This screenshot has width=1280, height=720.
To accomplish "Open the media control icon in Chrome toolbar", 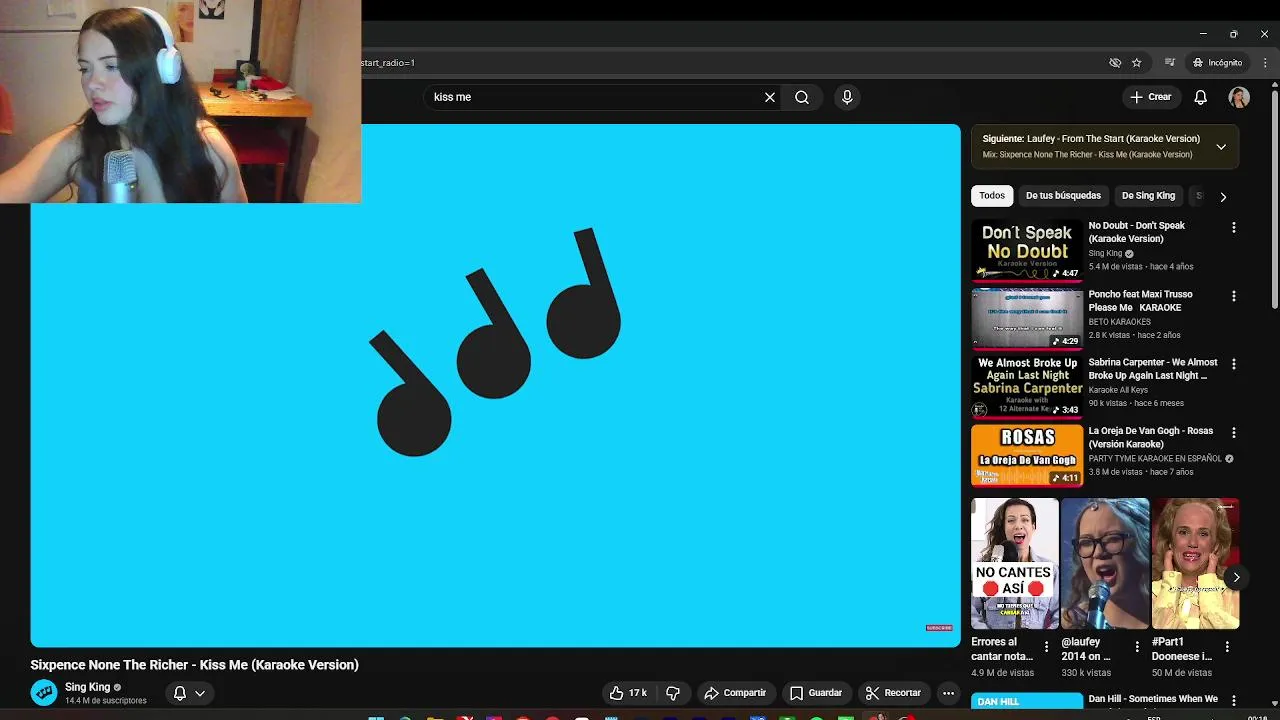I will 1170,62.
